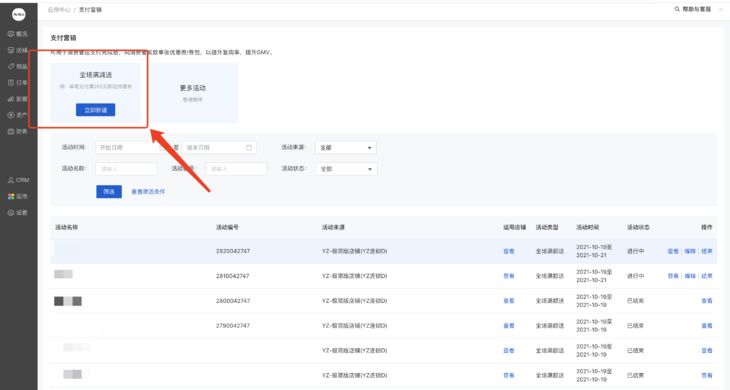Click the 适用店铺 column header
730x390 pixels.
(x=514, y=228)
